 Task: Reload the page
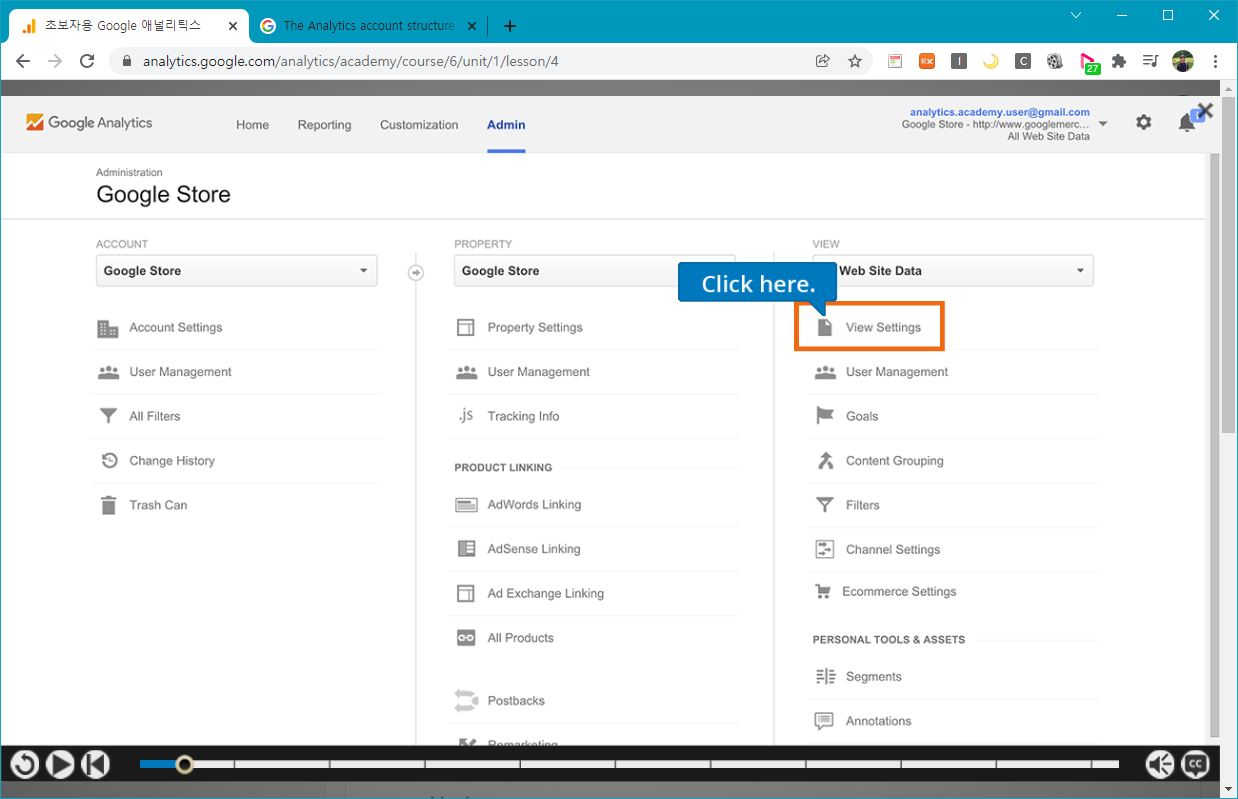click(x=87, y=61)
